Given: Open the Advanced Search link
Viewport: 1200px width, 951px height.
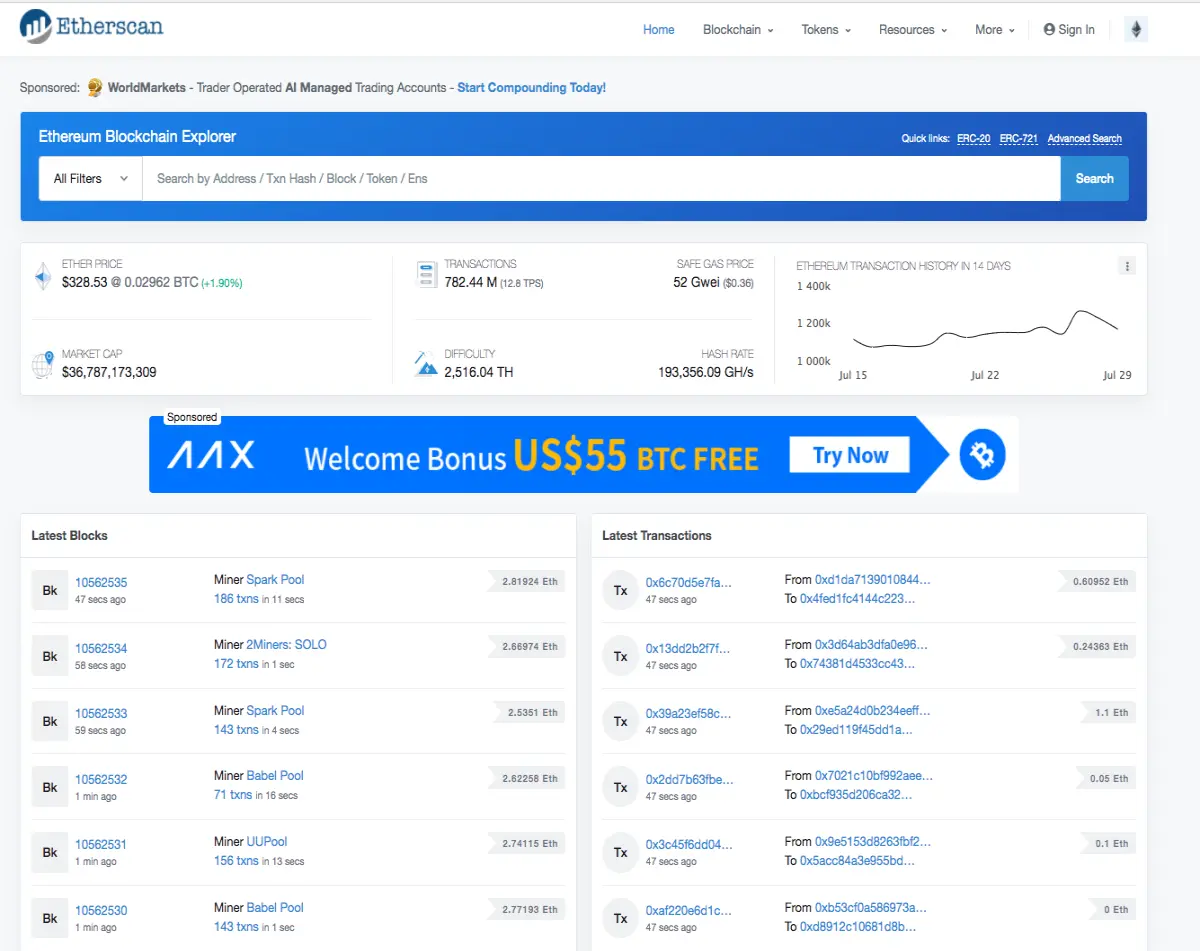Looking at the screenshot, I should pyautogui.click(x=1085, y=139).
